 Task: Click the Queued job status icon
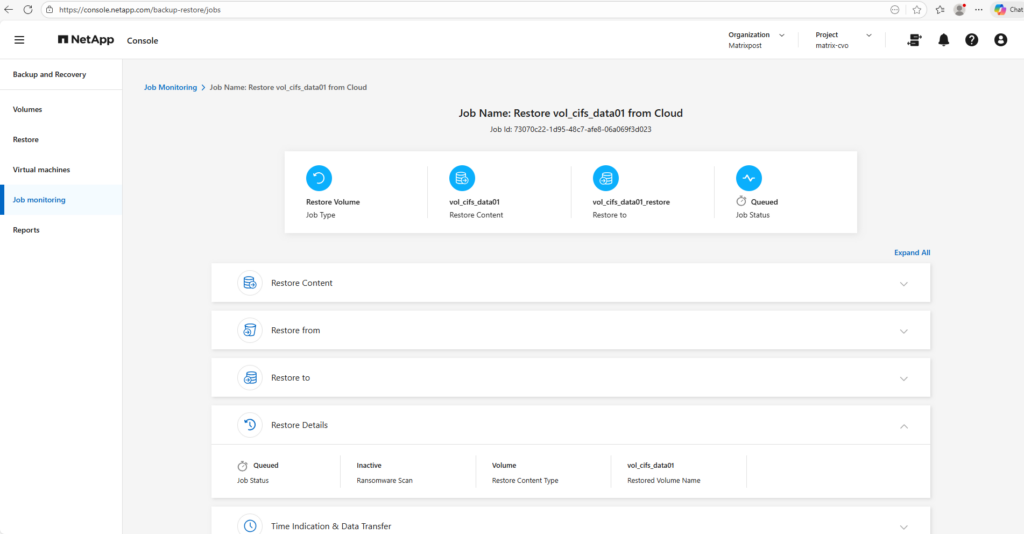click(x=749, y=178)
